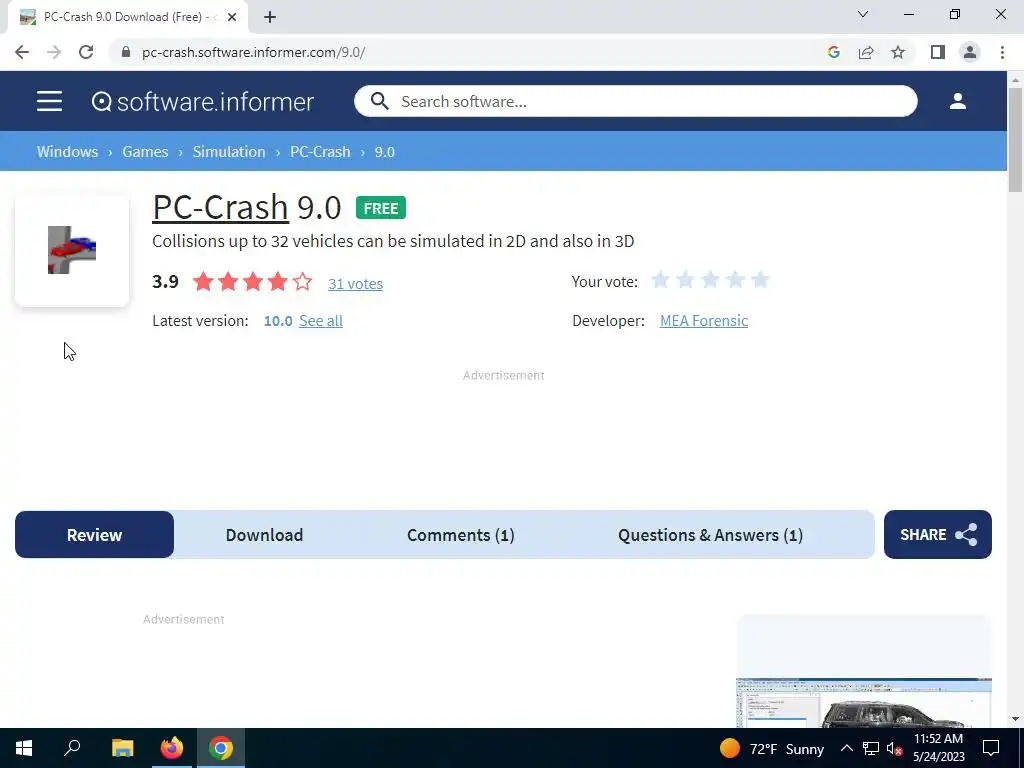Click the padlock site info icon

point(126,52)
